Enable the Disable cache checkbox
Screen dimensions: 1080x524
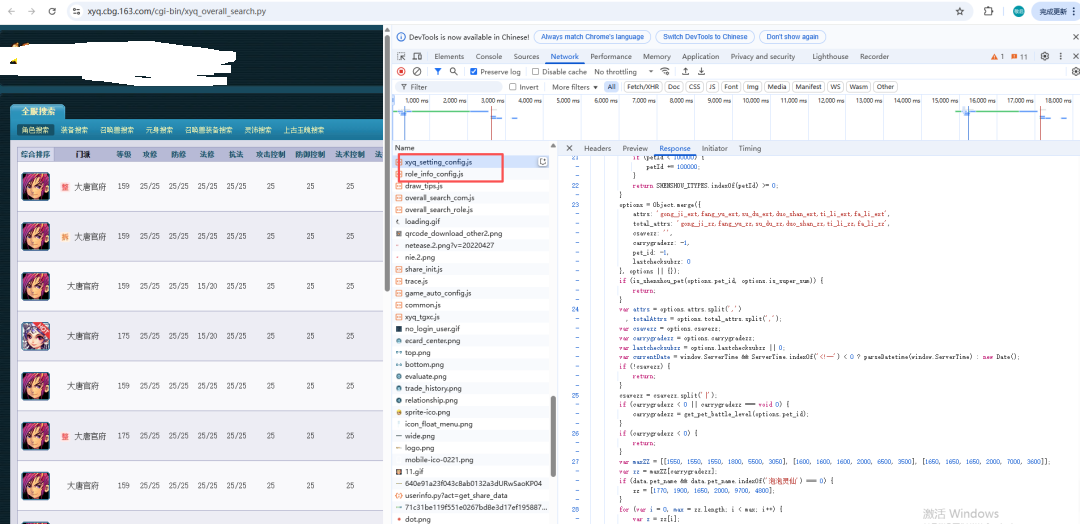coord(535,72)
